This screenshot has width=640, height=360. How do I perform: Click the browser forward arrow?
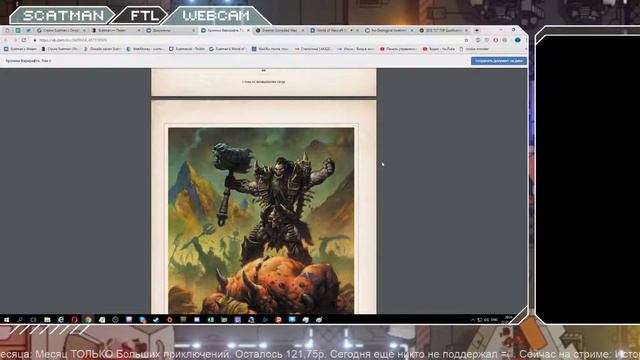(15, 40)
